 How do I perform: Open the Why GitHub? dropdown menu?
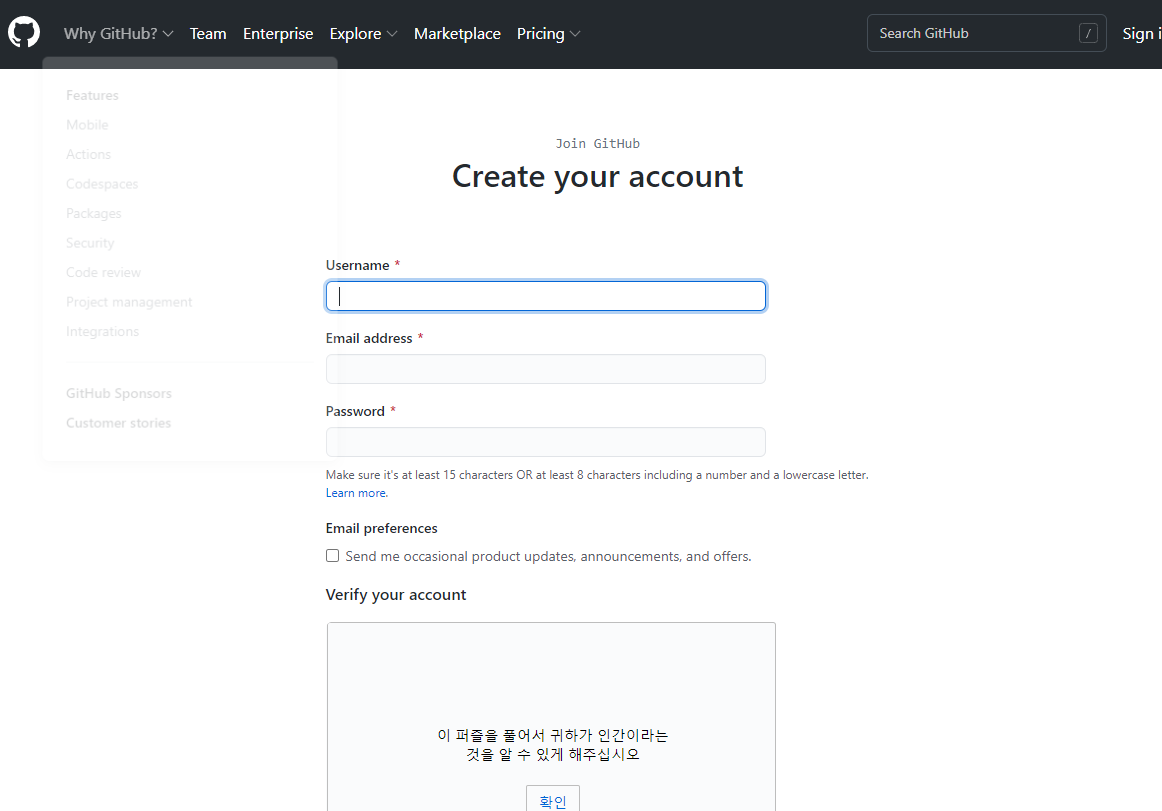(119, 33)
